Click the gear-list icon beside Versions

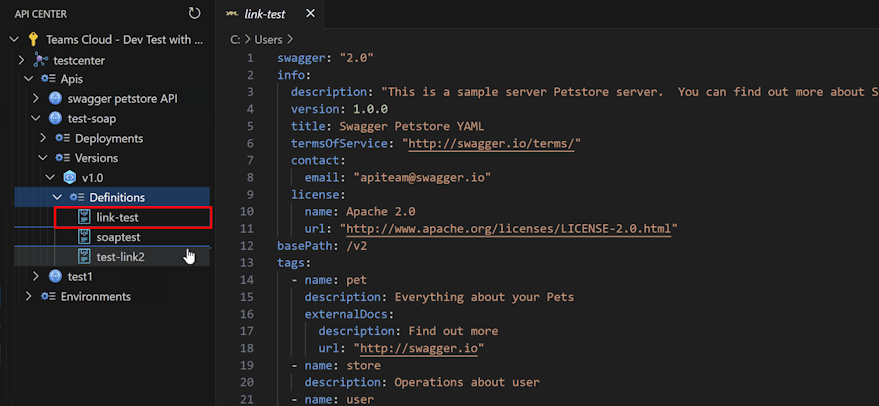click(x=62, y=158)
